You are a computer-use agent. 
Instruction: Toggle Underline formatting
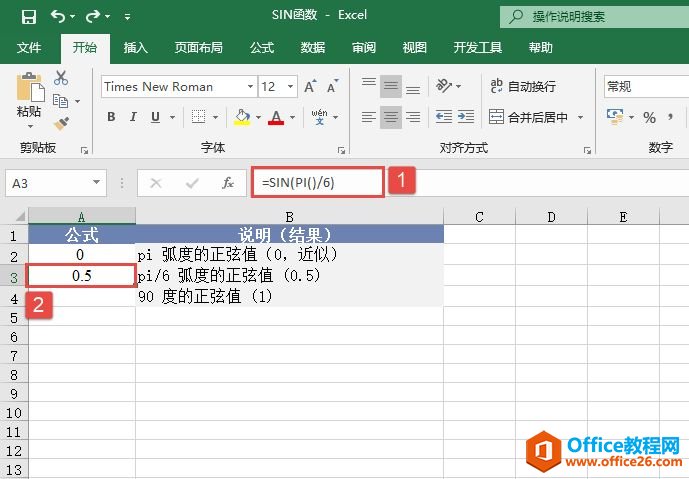point(155,117)
